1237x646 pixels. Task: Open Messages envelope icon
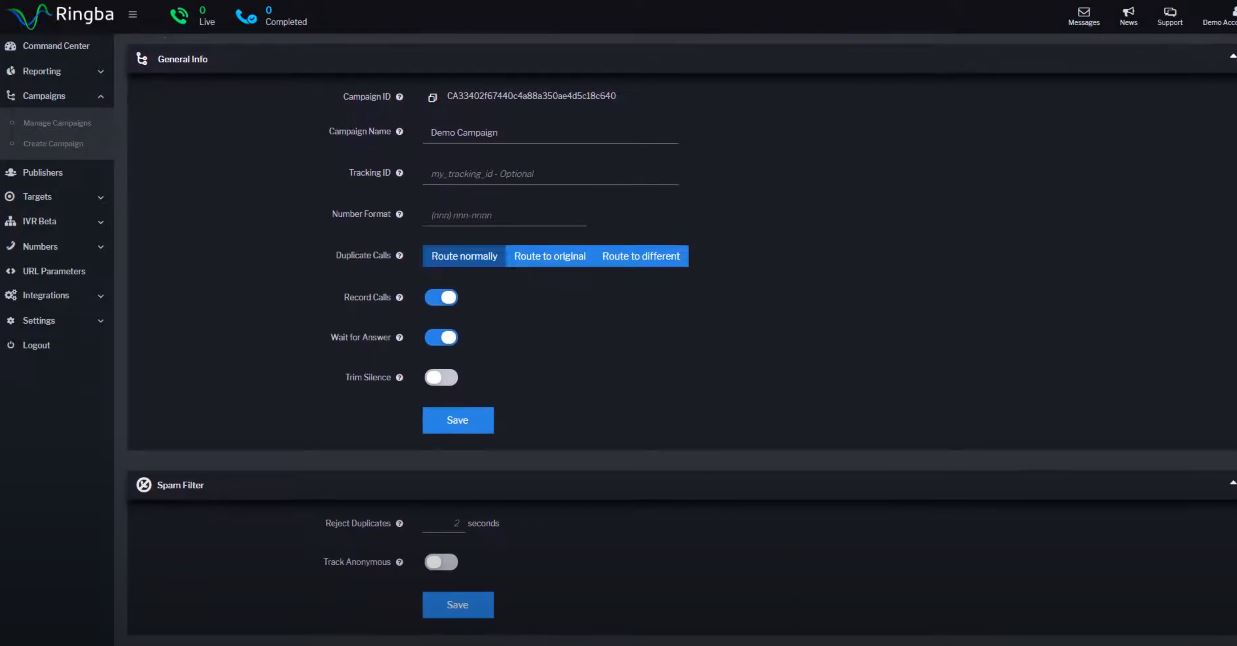pos(1084,12)
